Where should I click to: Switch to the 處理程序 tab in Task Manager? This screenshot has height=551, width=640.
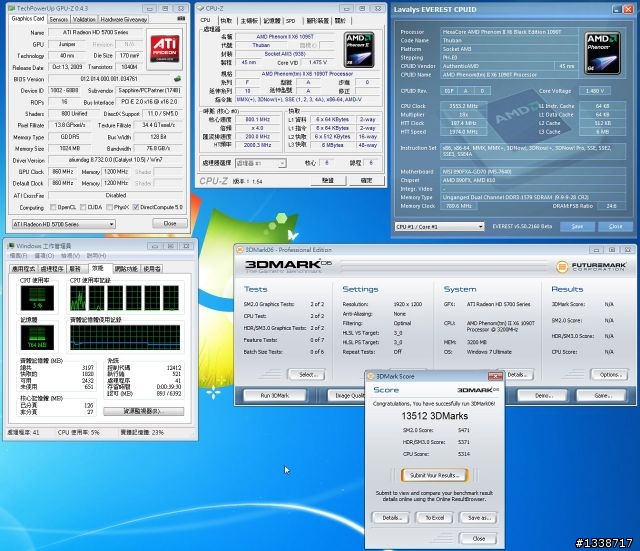pos(52,269)
